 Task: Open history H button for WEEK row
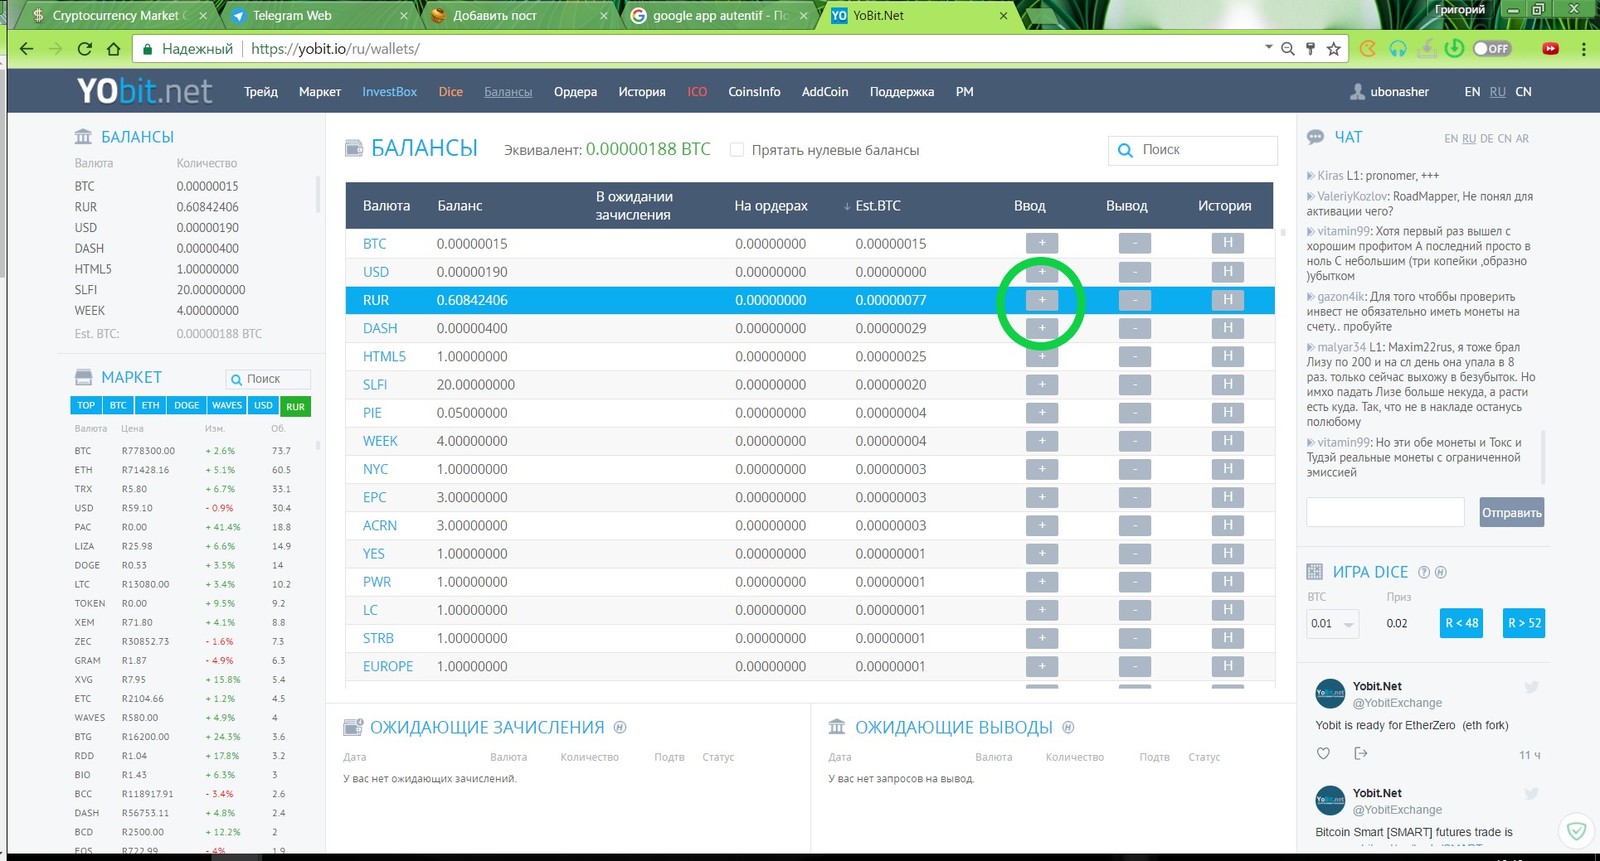(x=1227, y=440)
